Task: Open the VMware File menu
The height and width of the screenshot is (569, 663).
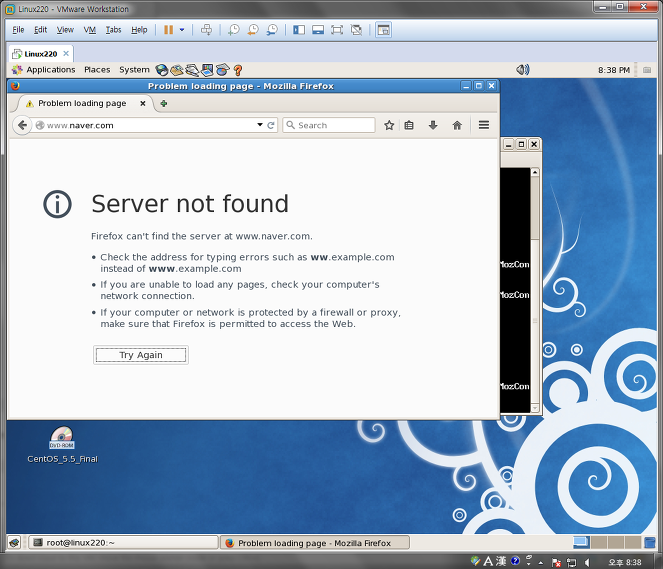Action: [x=18, y=30]
